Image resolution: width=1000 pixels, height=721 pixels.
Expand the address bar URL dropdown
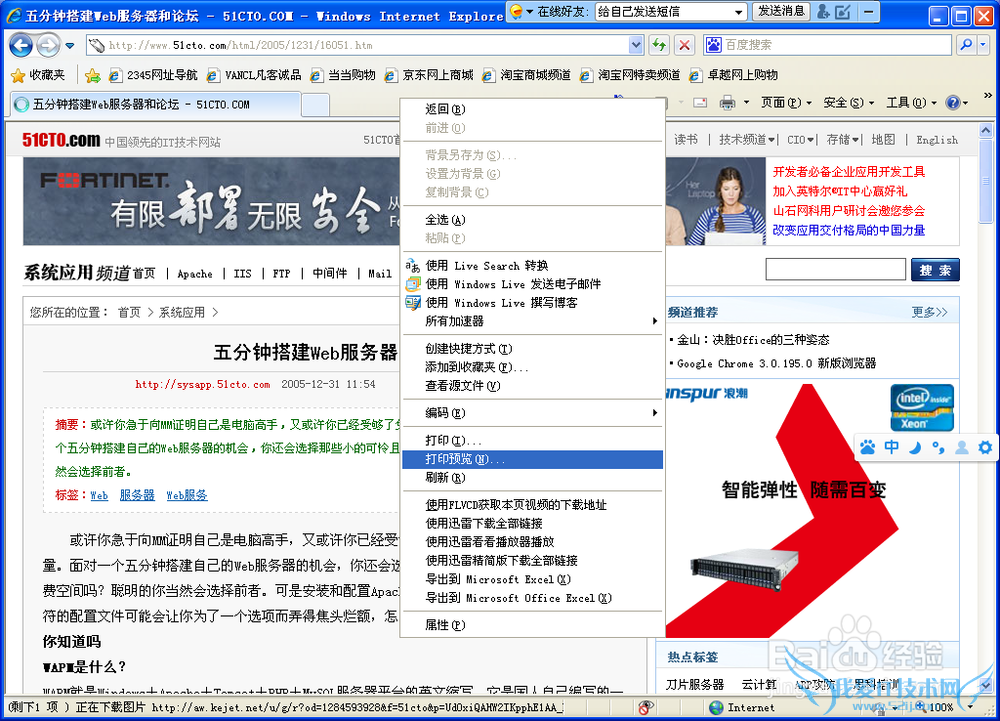(x=636, y=45)
